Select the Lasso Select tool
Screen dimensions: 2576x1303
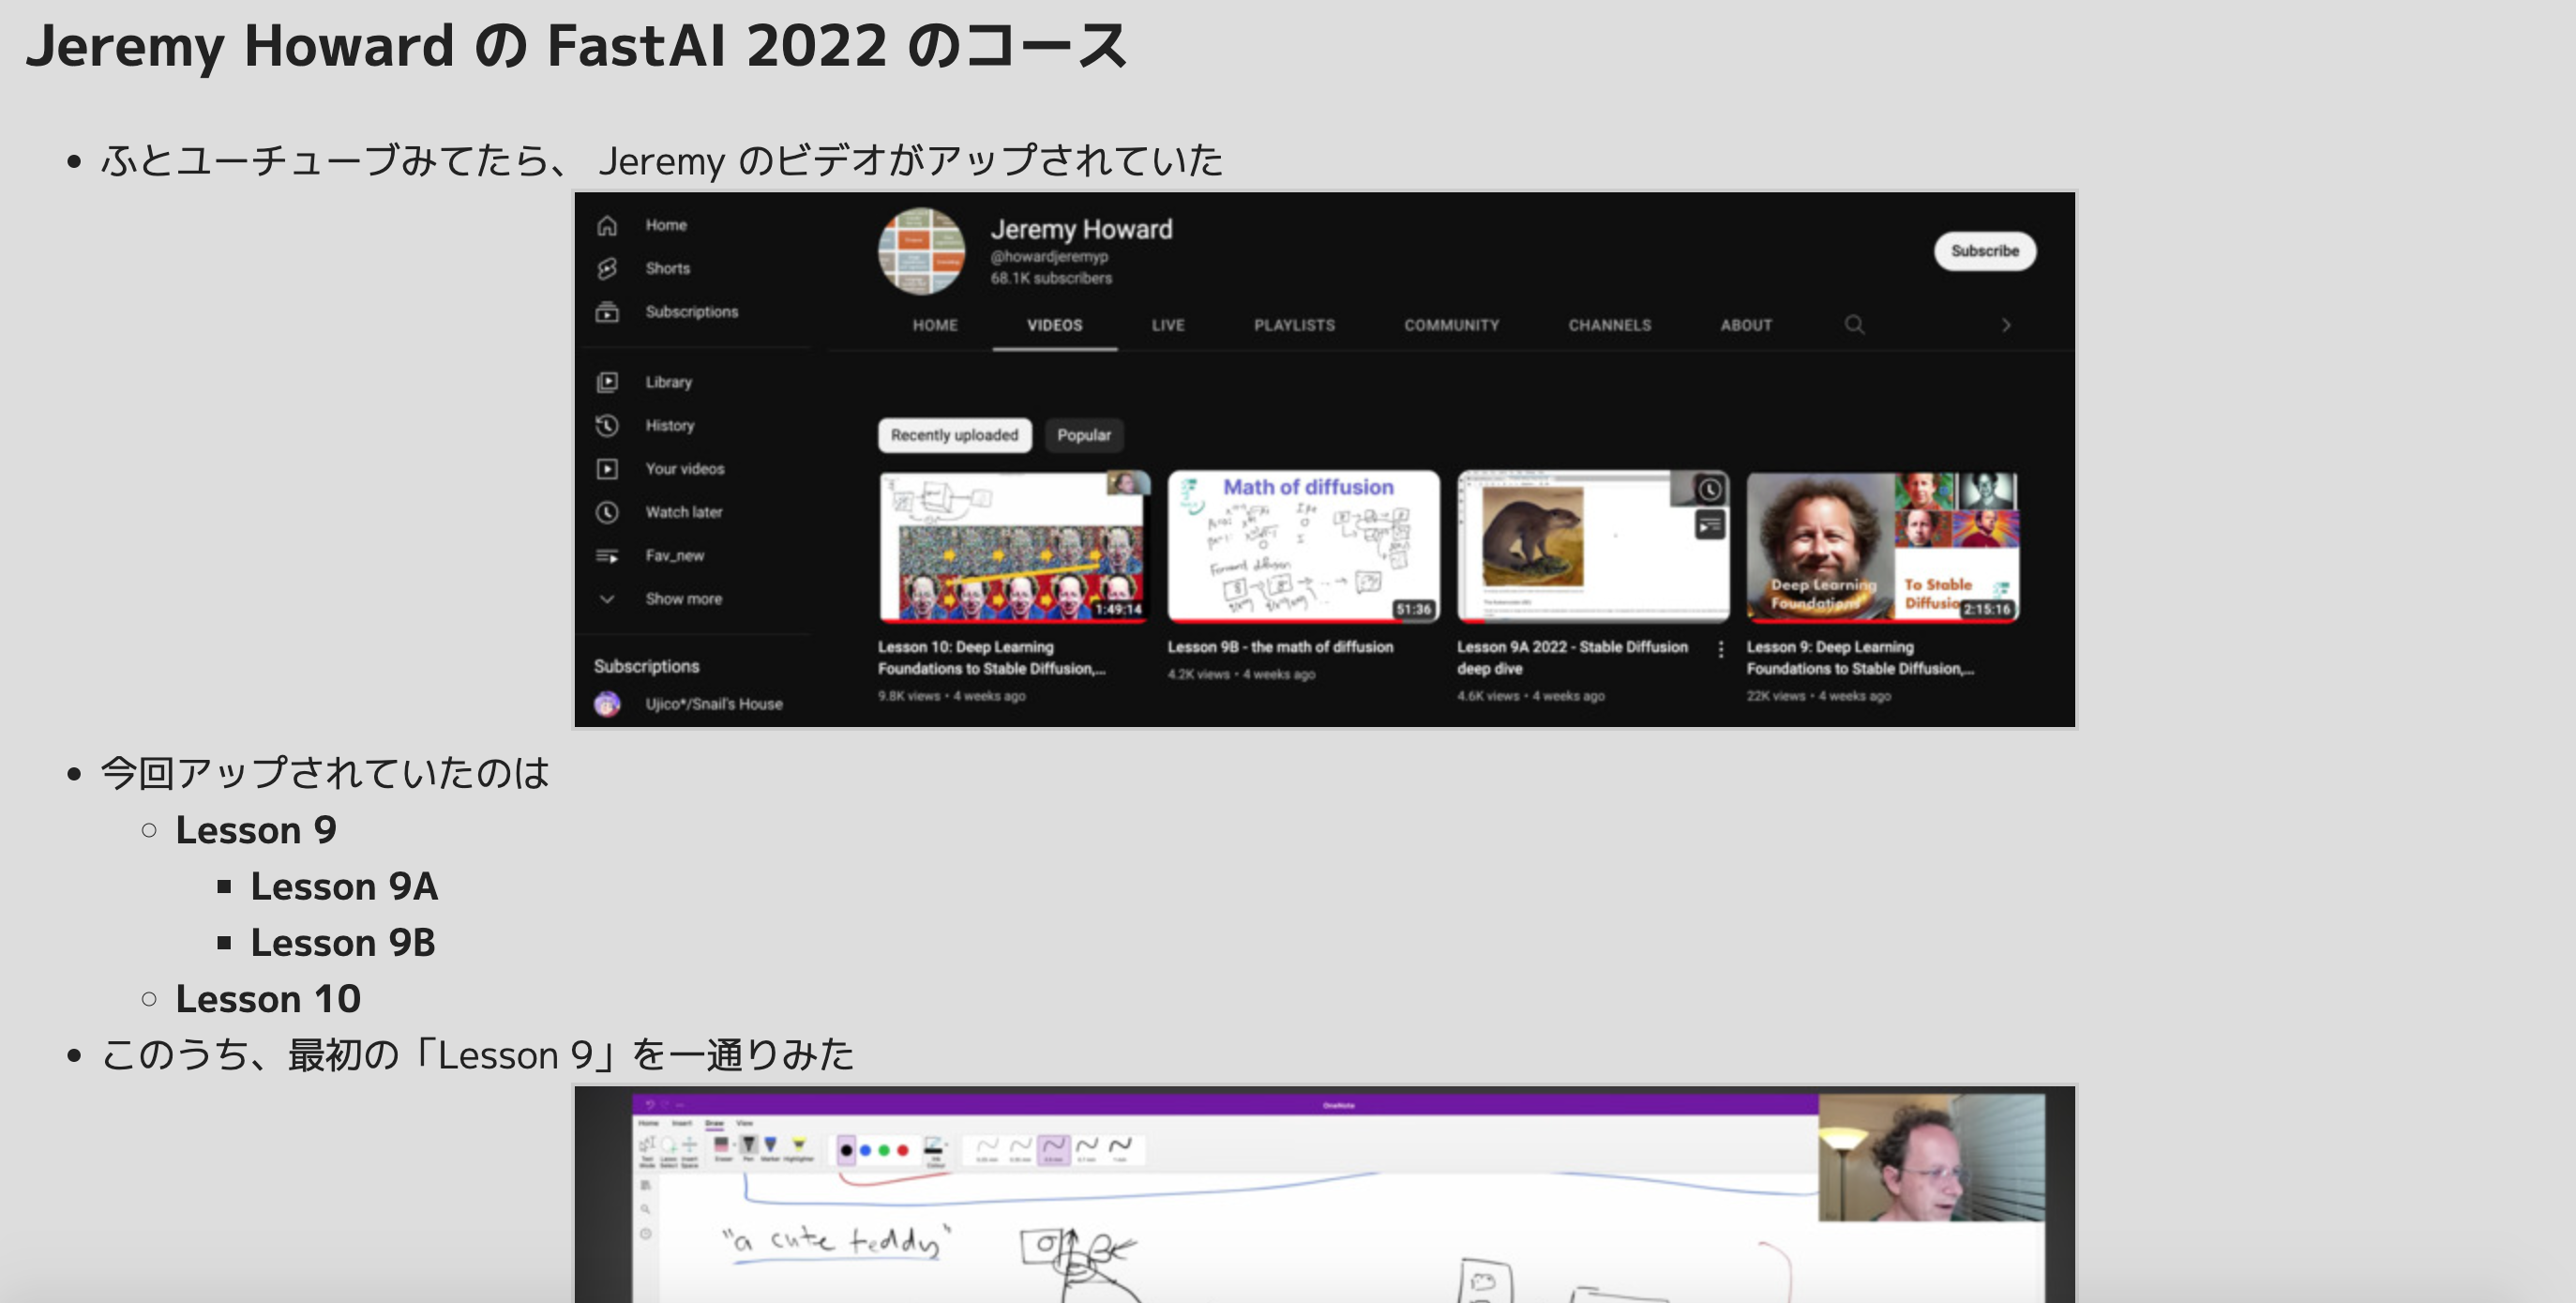coord(669,1152)
